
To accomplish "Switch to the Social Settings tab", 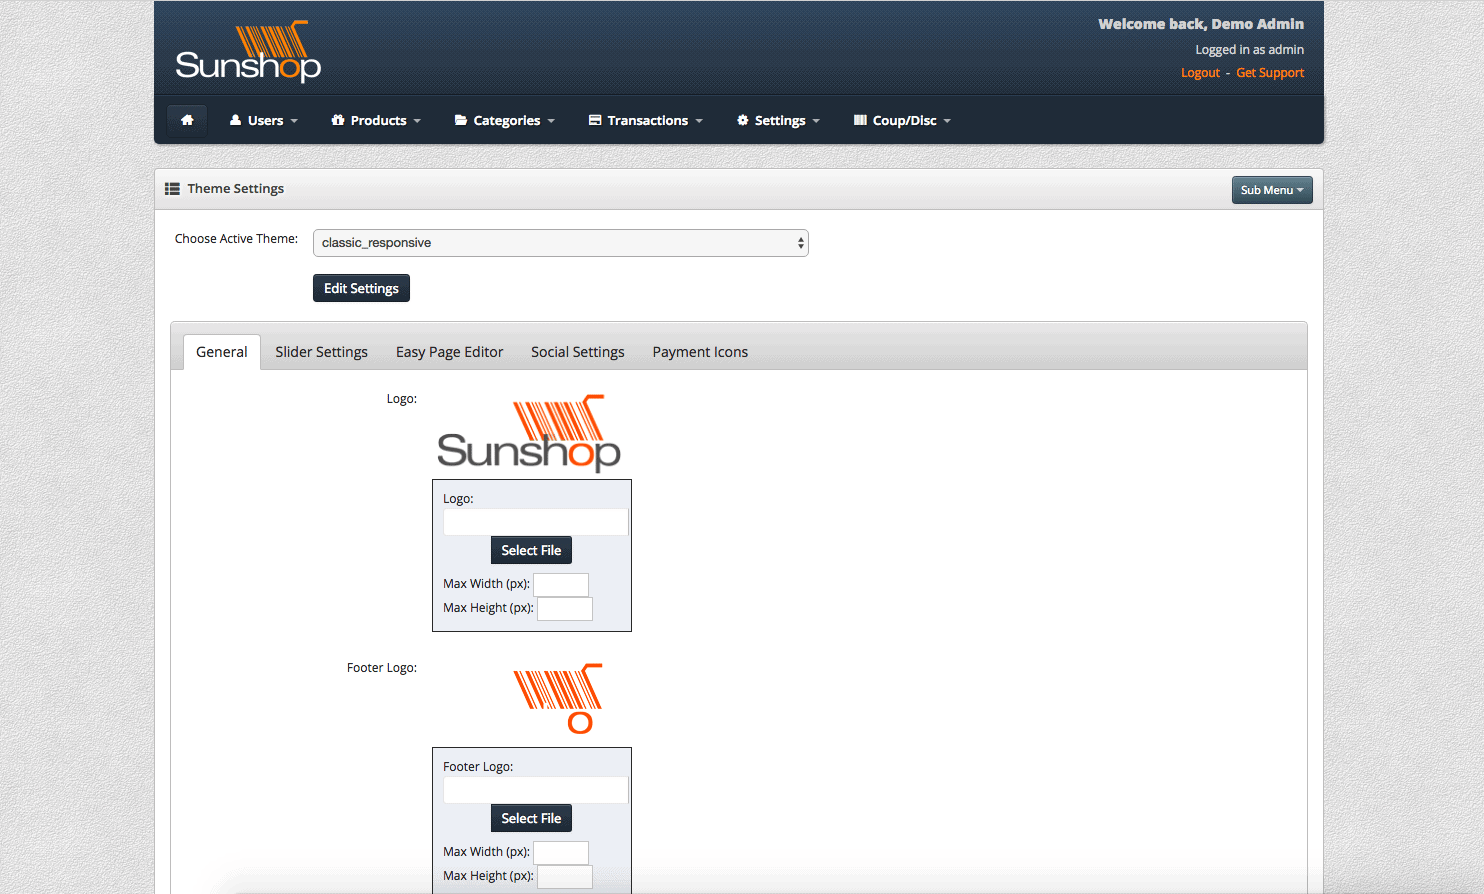I will [x=578, y=352].
